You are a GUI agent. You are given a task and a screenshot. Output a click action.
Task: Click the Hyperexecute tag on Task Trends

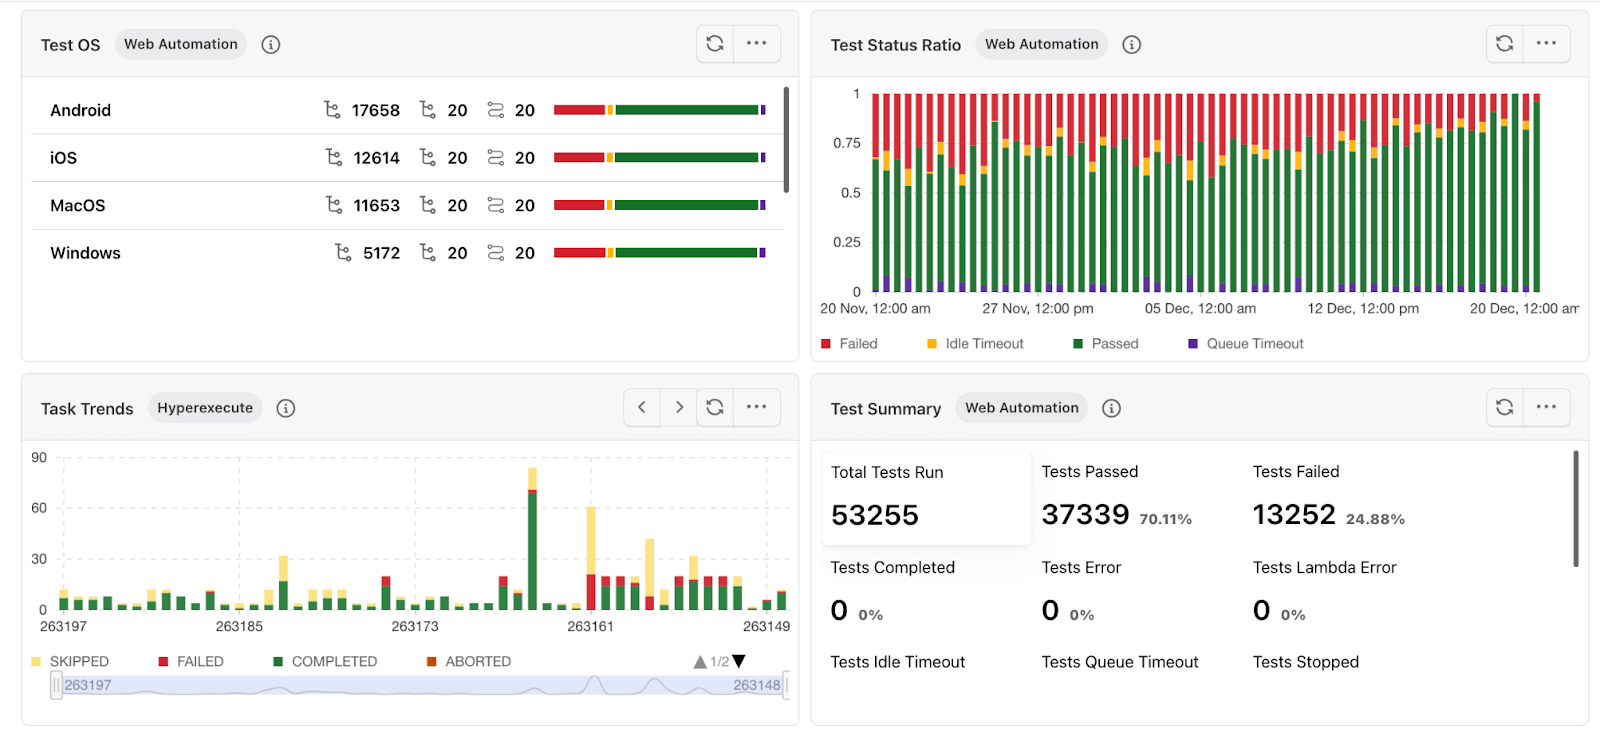pyautogui.click(x=205, y=408)
